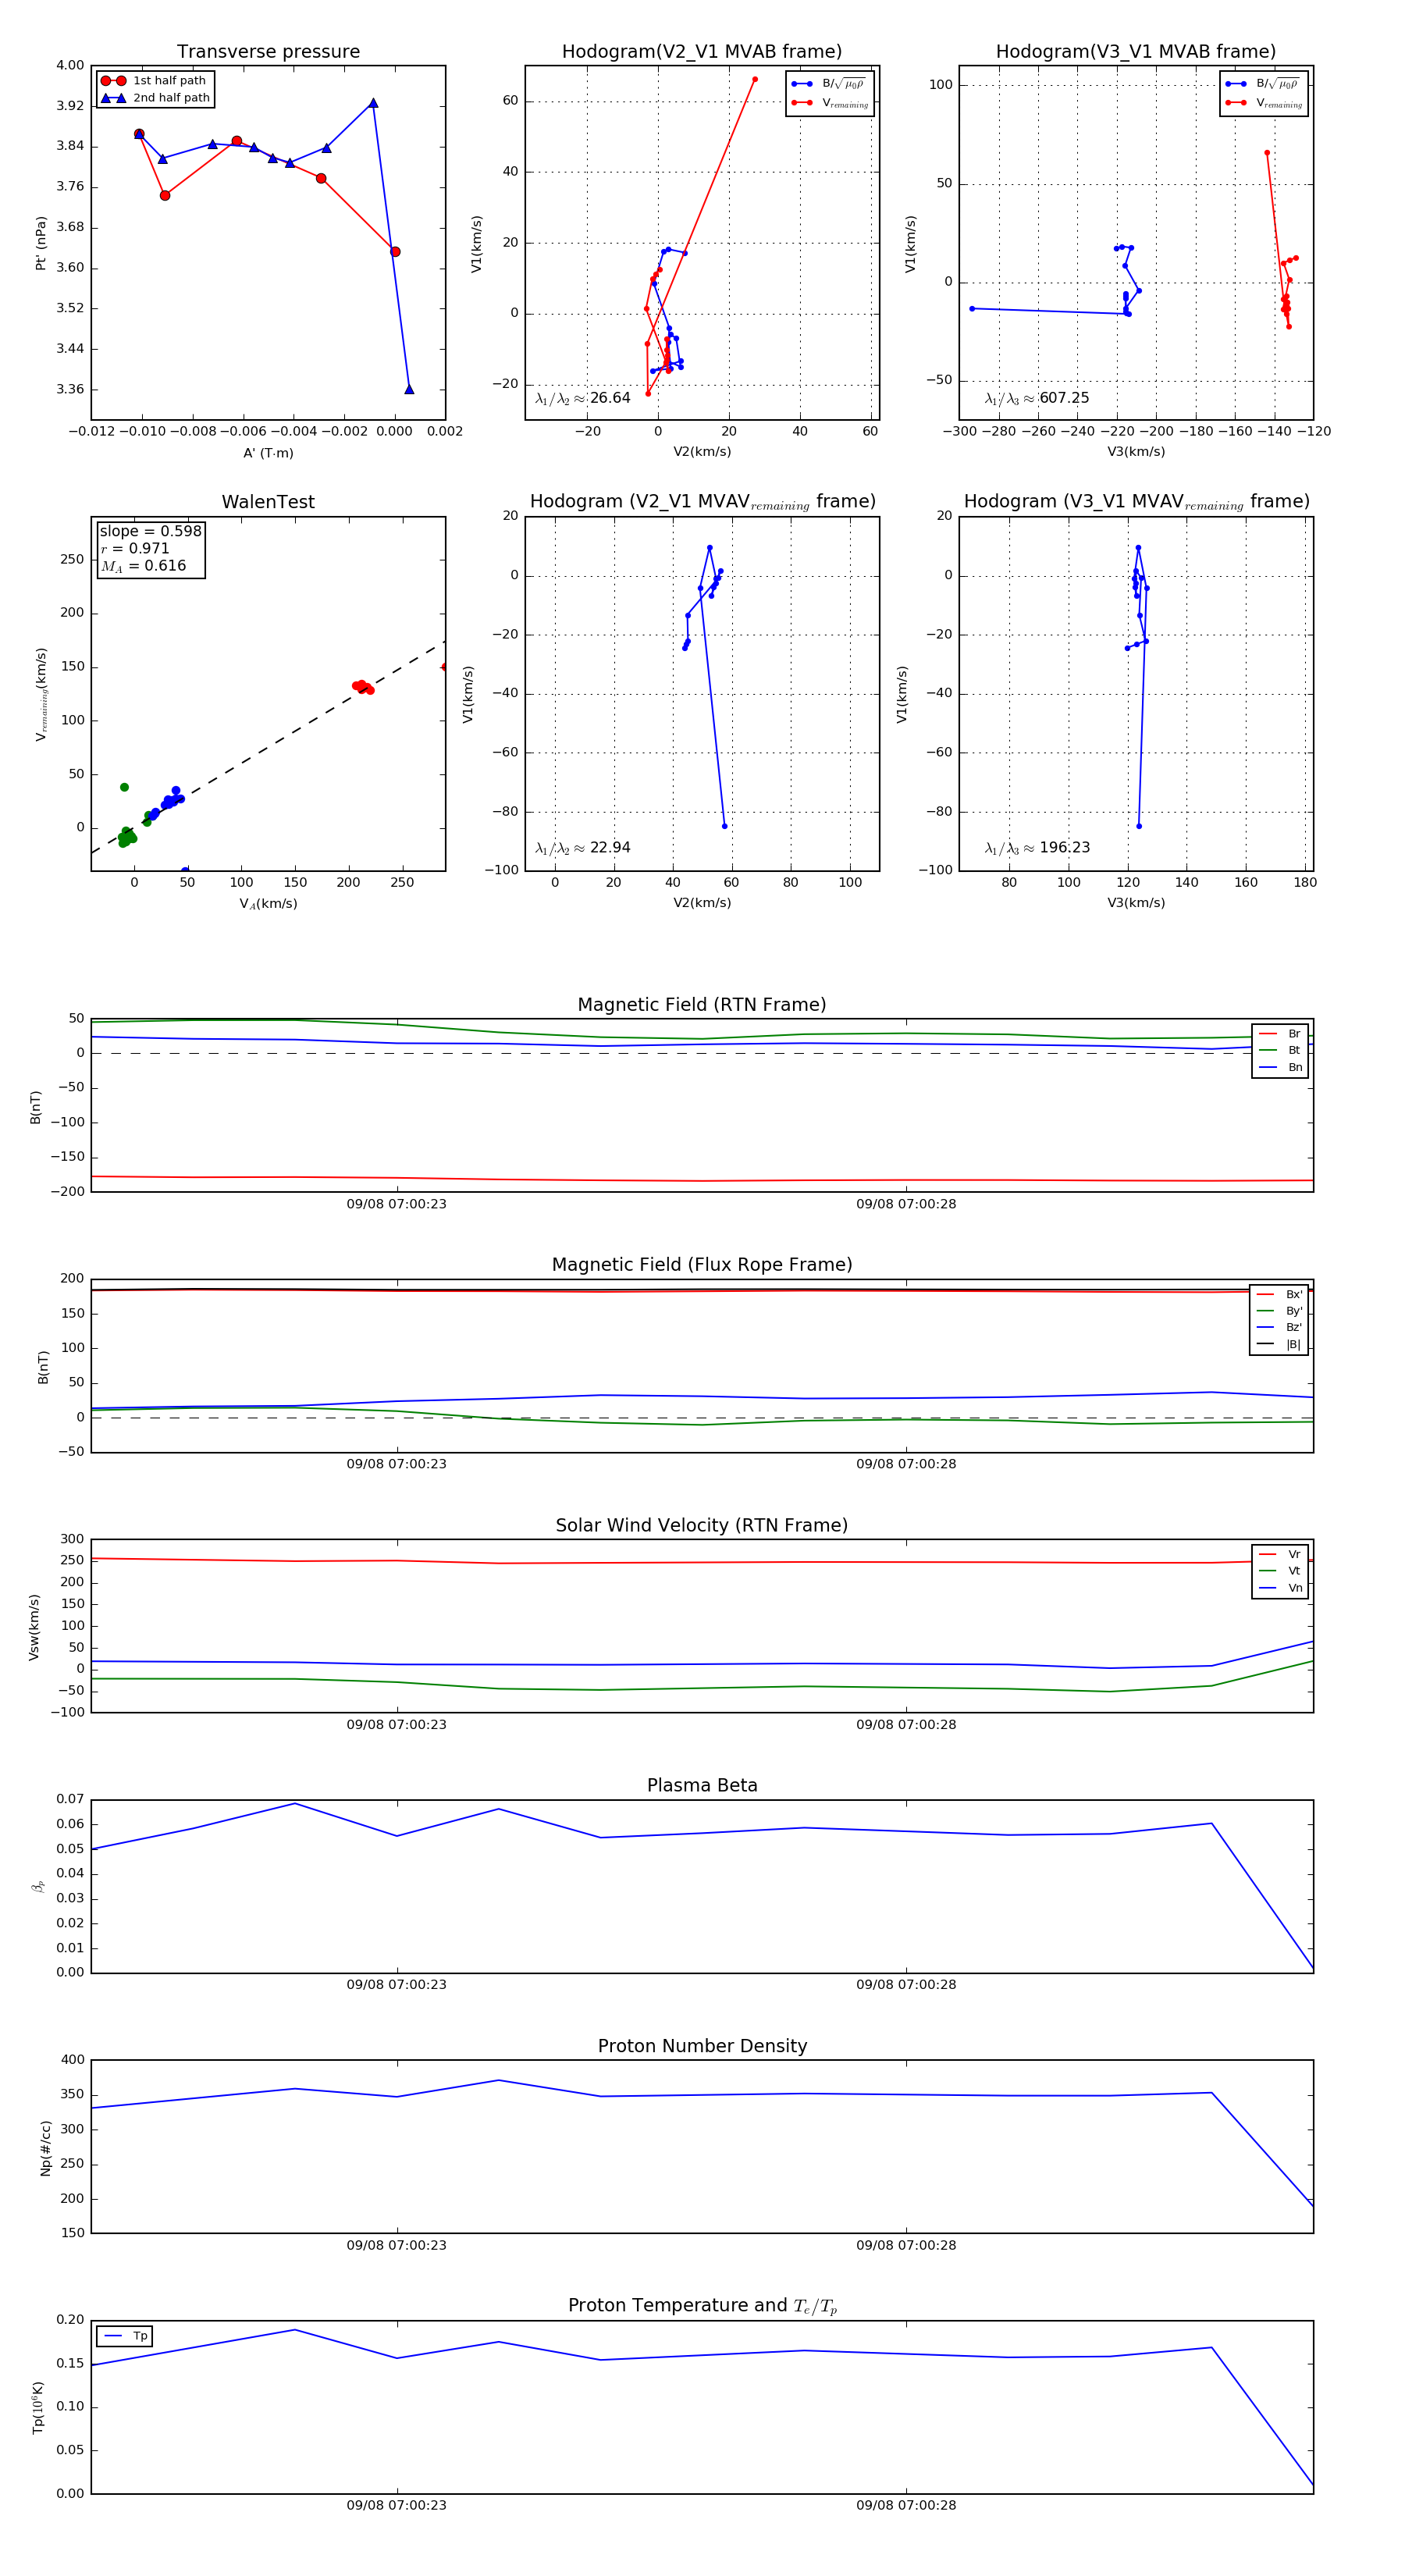Click "Proton Temperature and Te/Tp" title

click(x=702, y=2306)
